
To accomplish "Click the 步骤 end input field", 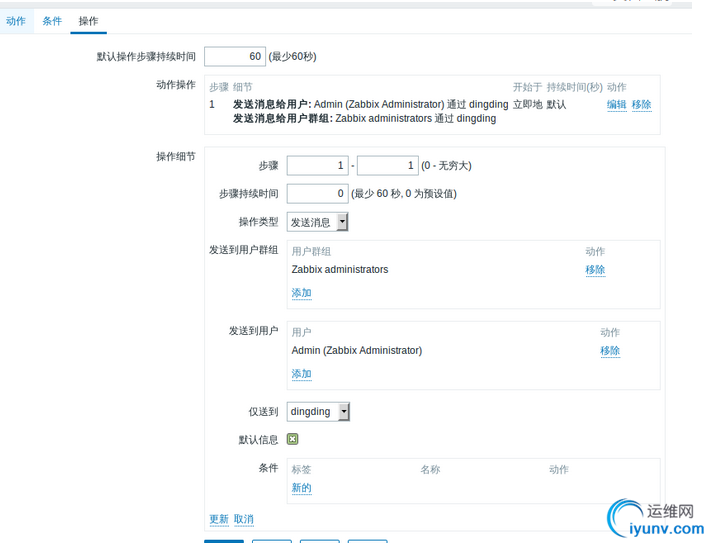I will coord(388,166).
